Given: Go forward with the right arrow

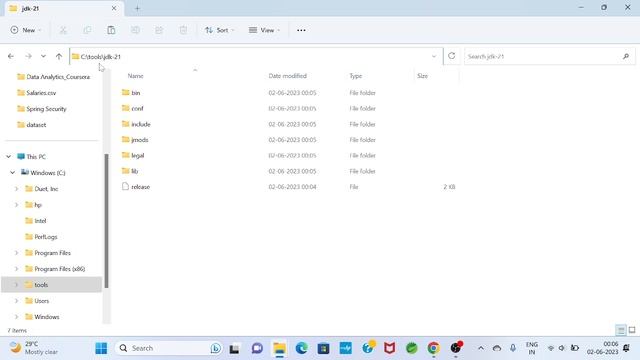Looking at the screenshot, I should pyautogui.click(x=28, y=56).
